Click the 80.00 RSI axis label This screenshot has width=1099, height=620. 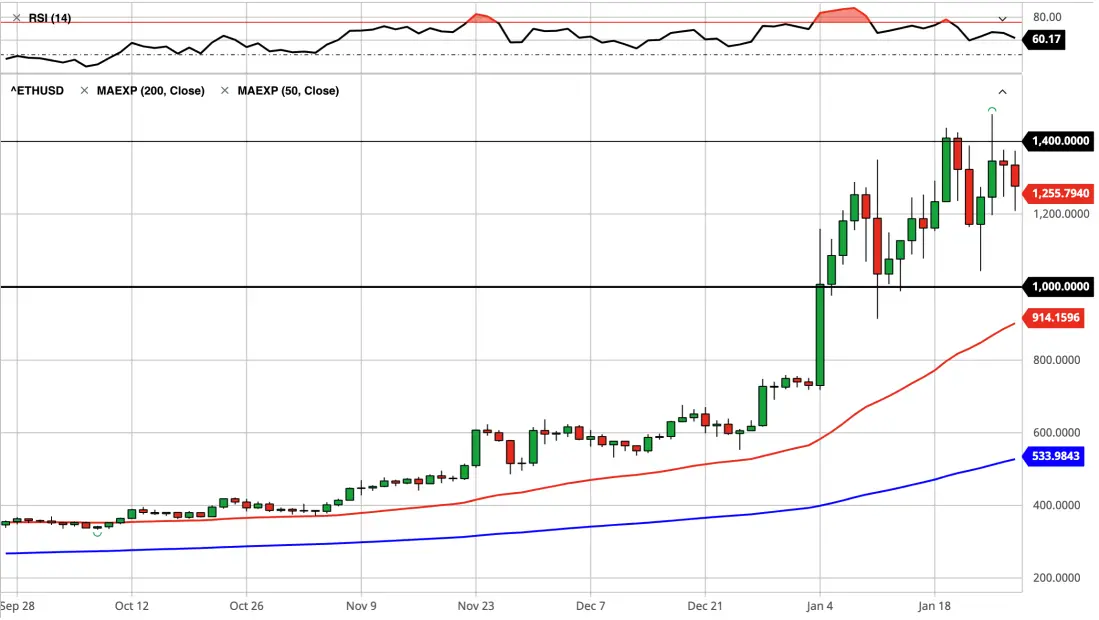[x=1047, y=17]
